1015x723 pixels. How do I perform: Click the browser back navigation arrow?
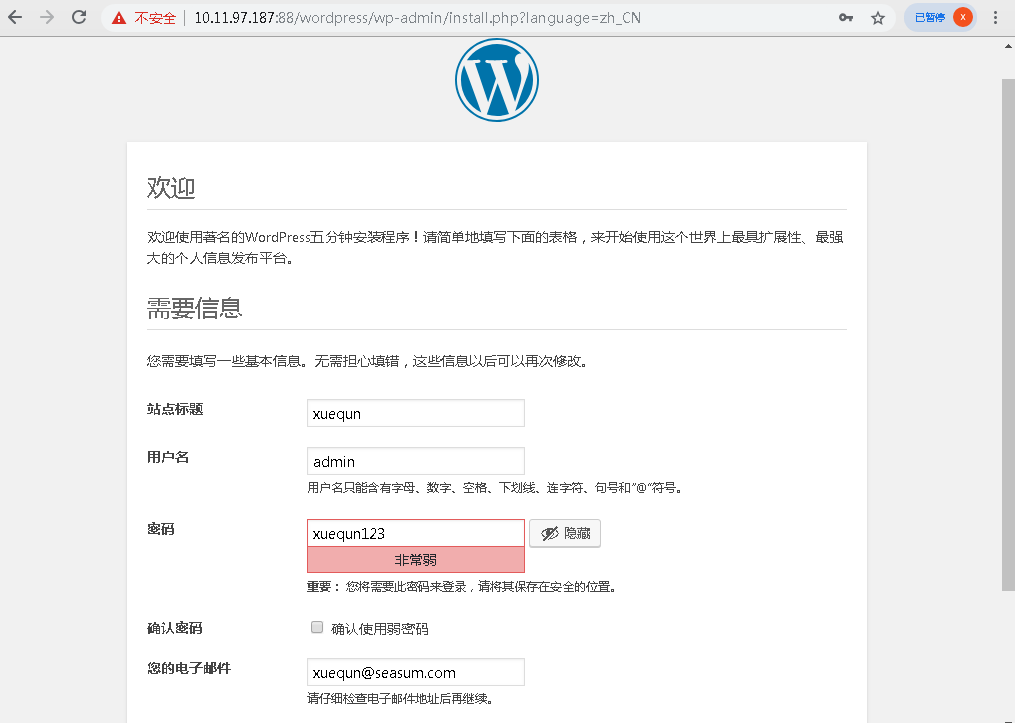[x=14, y=17]
